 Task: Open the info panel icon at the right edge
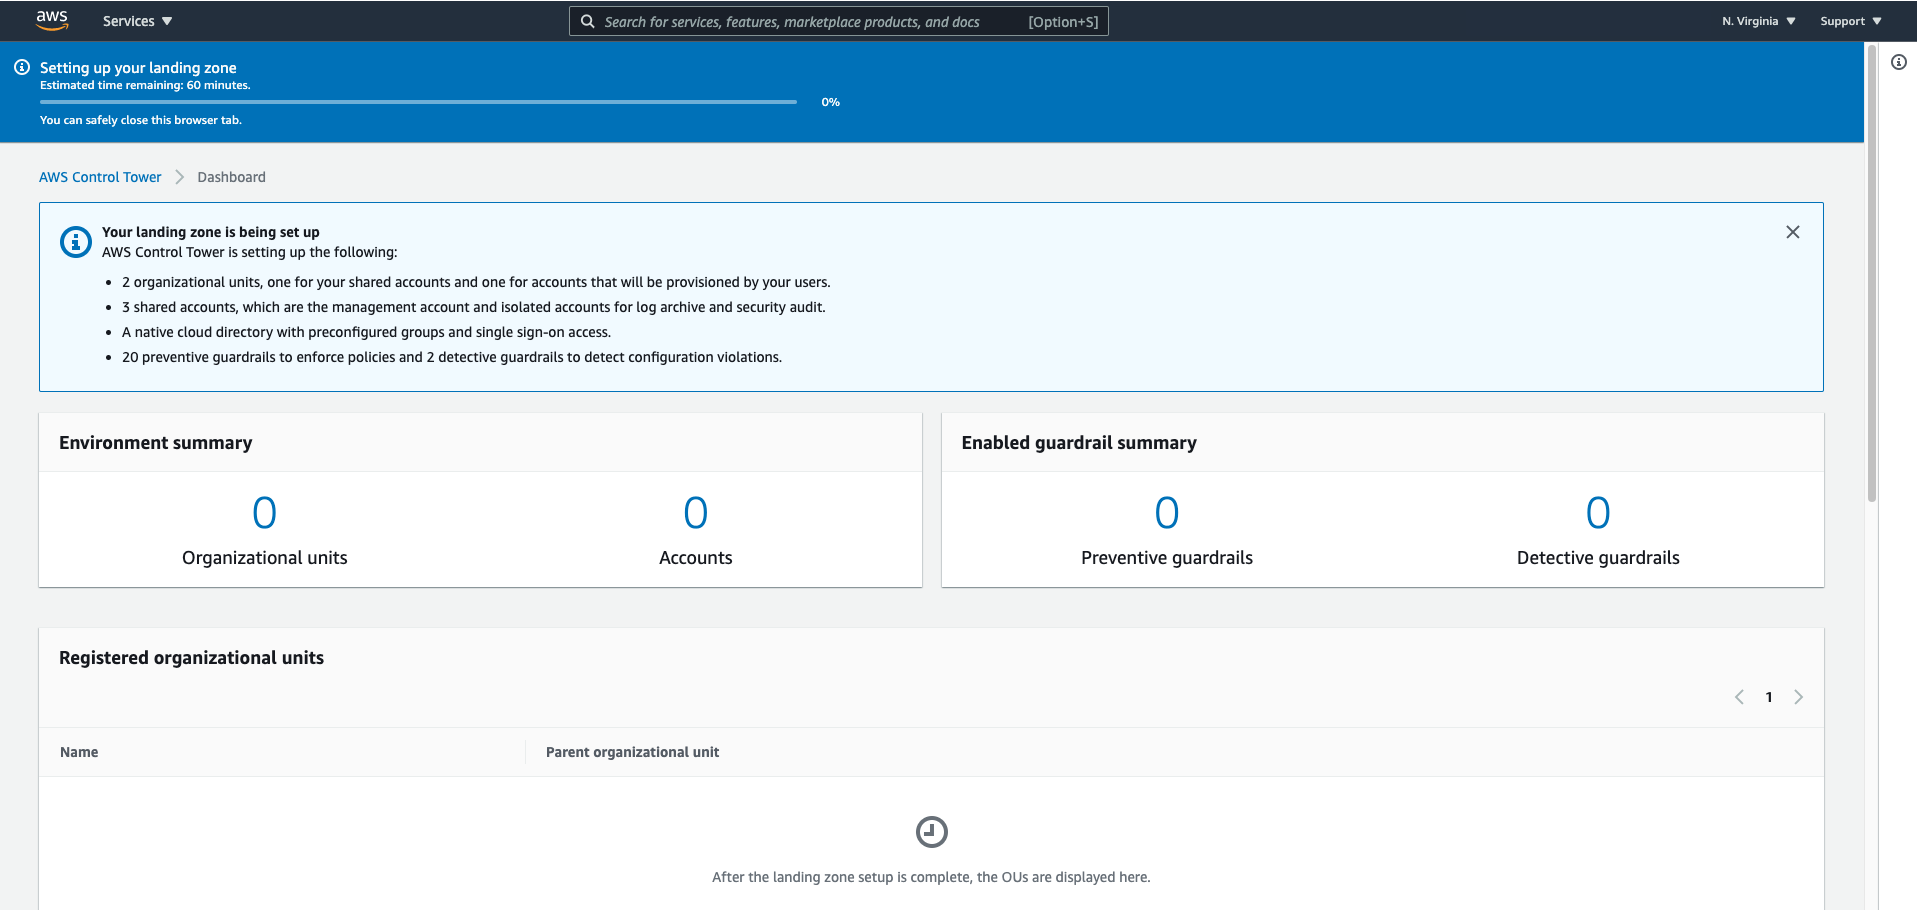1898,62
